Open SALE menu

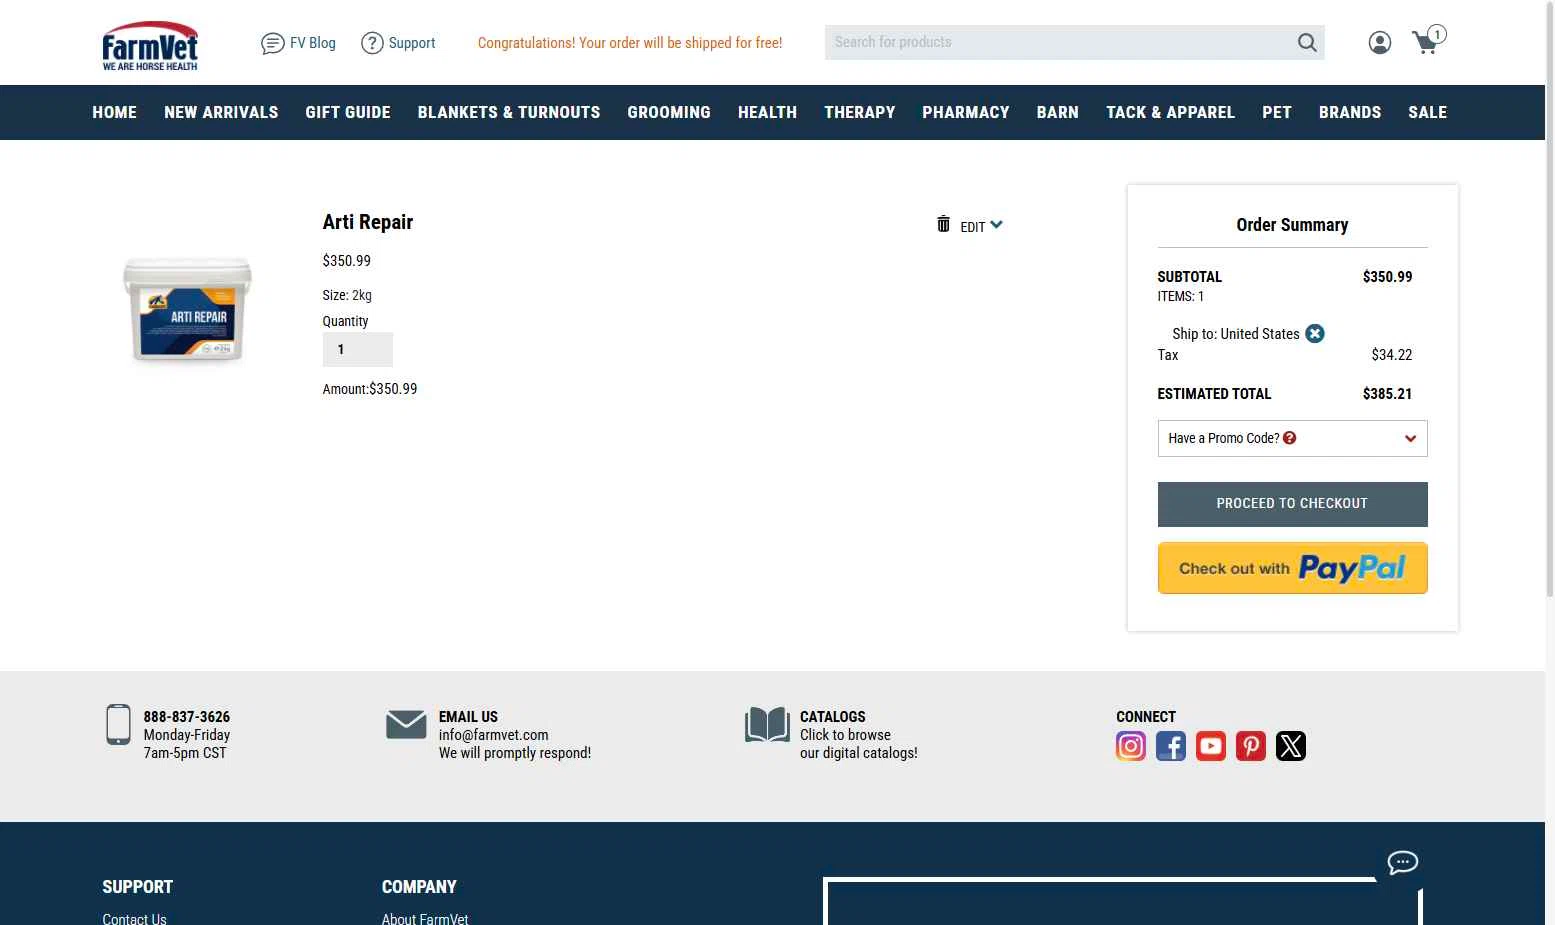point(1428,112)
